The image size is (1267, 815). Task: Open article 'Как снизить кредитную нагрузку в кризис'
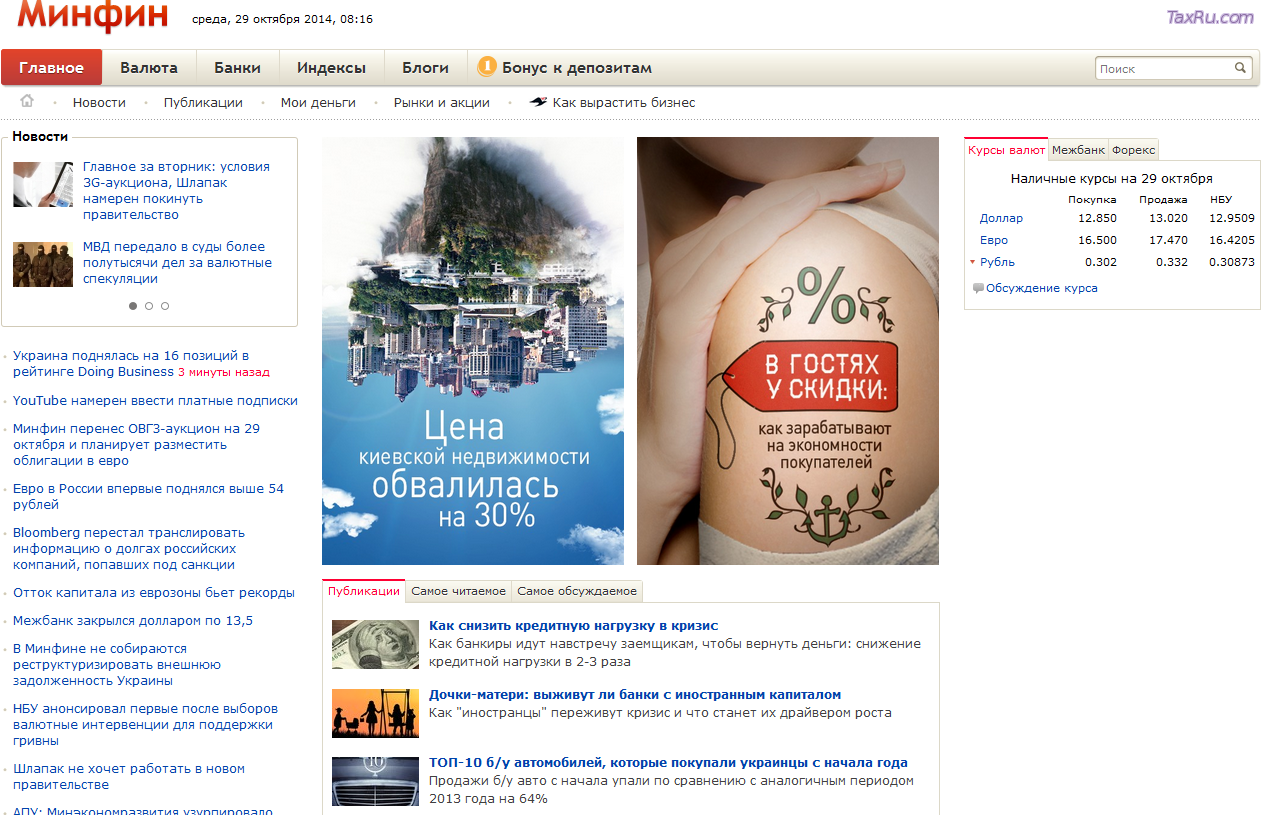(573, 624)
